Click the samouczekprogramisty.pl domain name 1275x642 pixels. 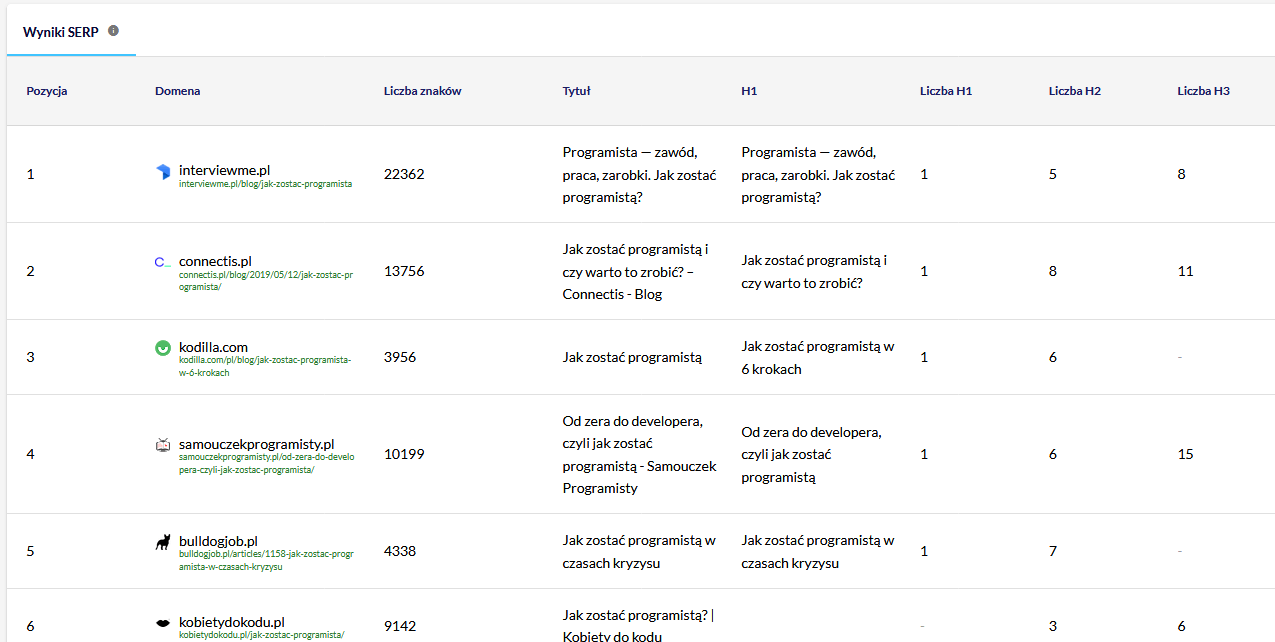point(256,444)
